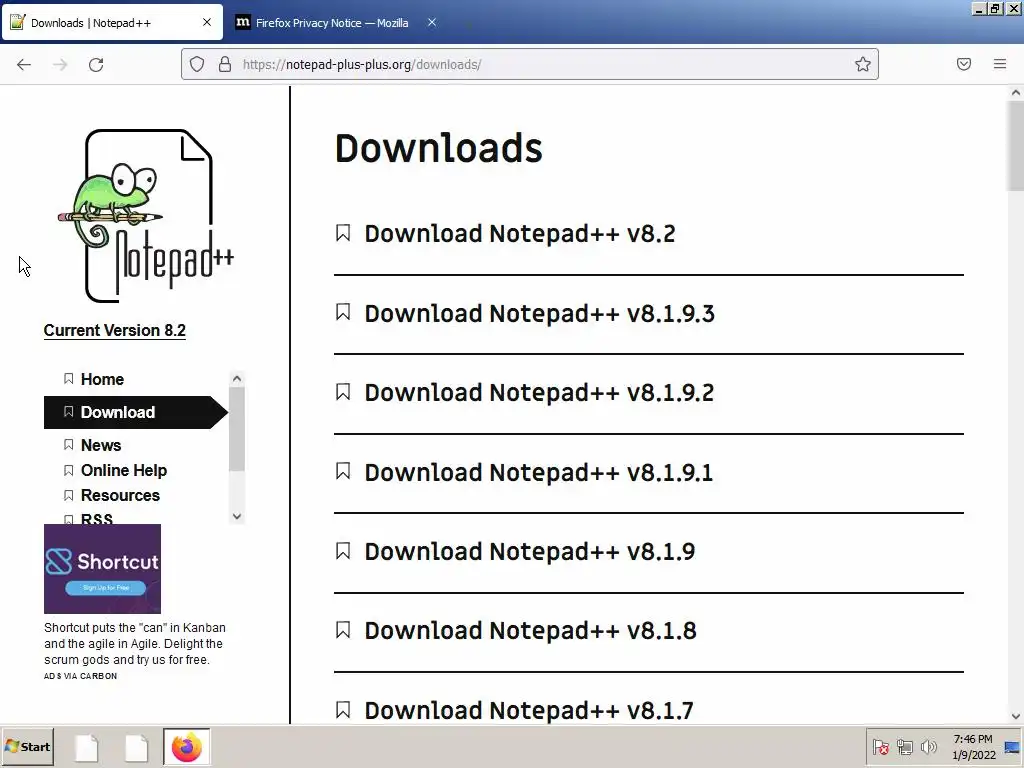Screen dimensions: 1024x768
Task: Click the sidebar menu scrollbar thumb
Action: click(x=237, y=428)
